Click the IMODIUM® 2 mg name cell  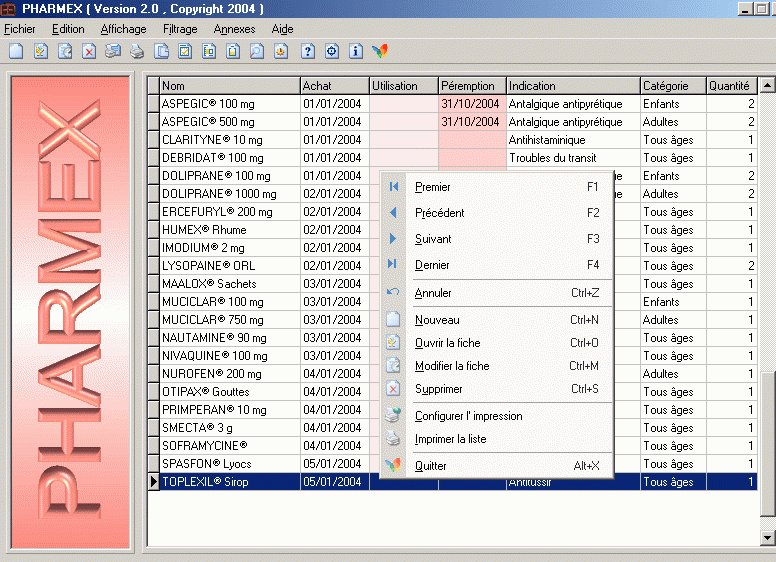pyautogui.click(x=230, y=248)
